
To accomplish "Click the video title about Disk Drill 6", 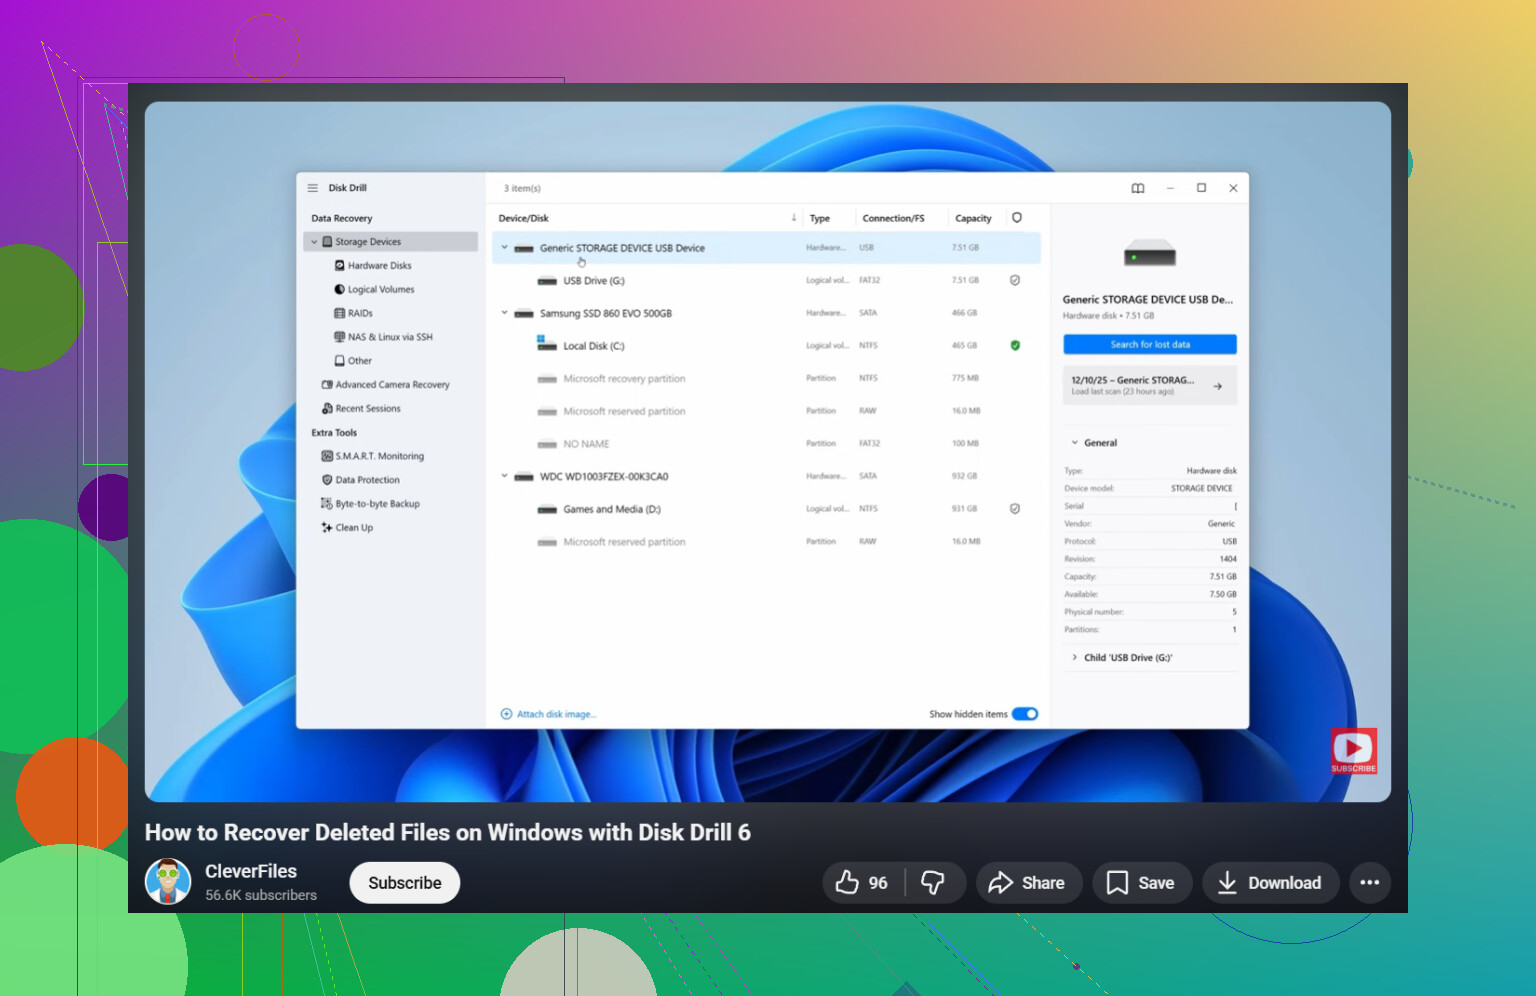I will [x=448, y=832].
